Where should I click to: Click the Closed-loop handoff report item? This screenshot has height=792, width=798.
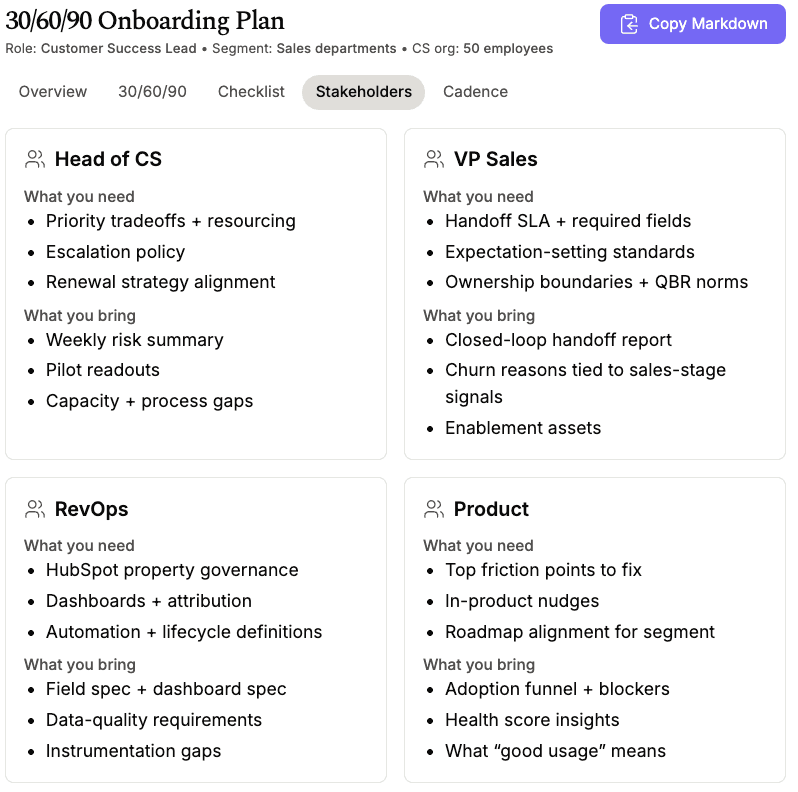click(558, 340)
